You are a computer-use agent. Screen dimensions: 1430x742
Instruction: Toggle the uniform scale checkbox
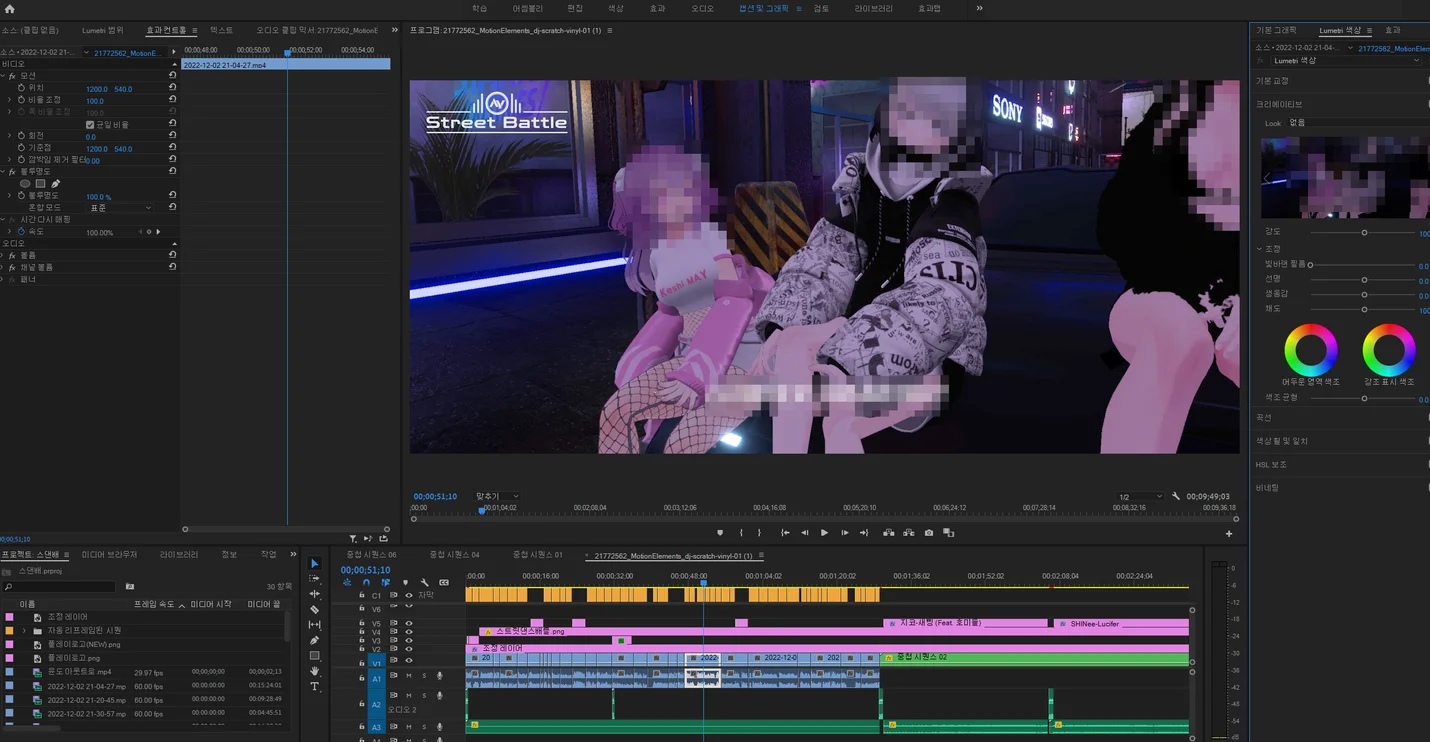tap(90, 125)
